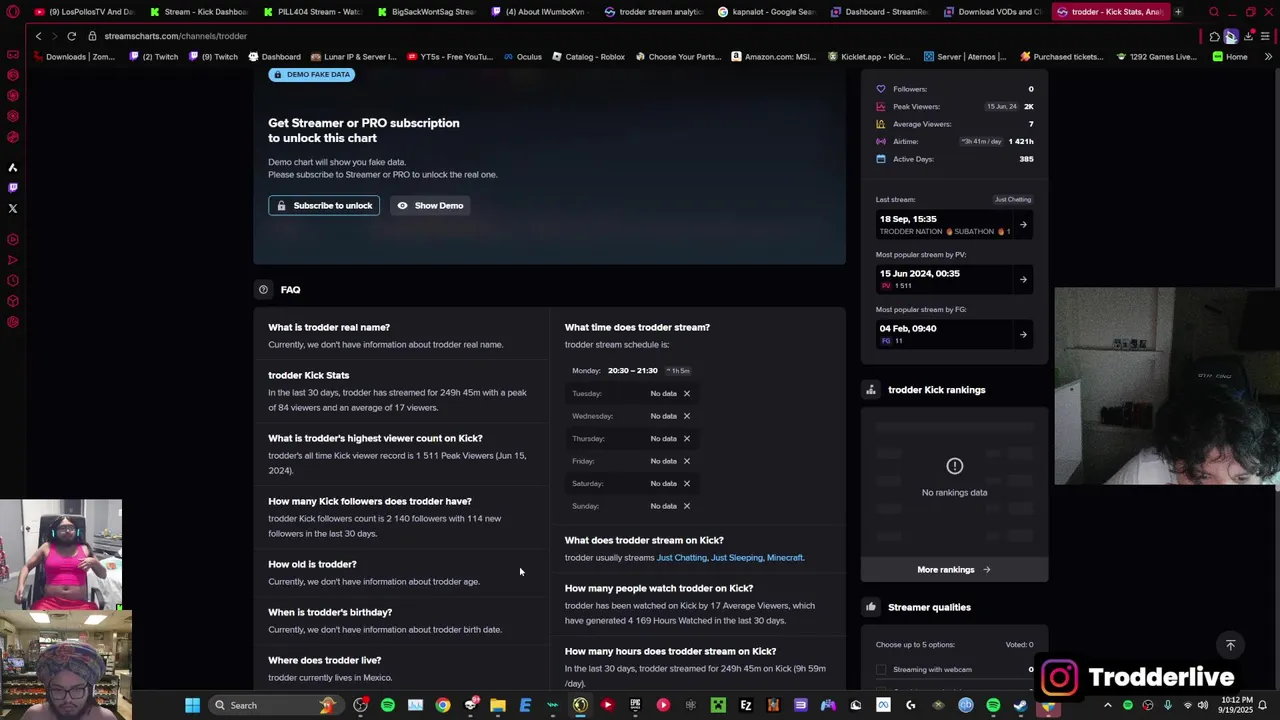Click the Show Demo button
The image size is (1280, 720).
click(430, 206)
